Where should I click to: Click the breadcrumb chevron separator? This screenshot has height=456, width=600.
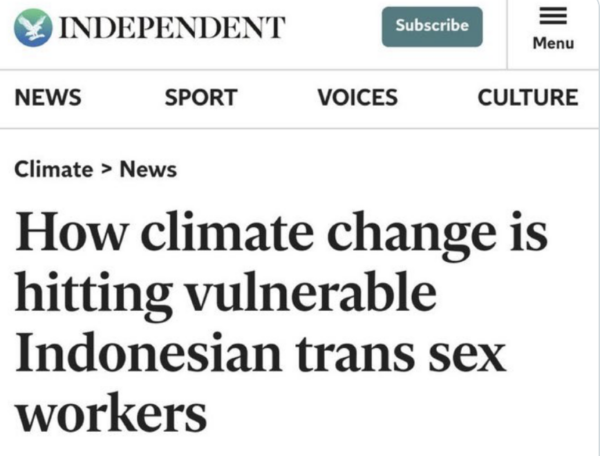[x=106, y=169]
